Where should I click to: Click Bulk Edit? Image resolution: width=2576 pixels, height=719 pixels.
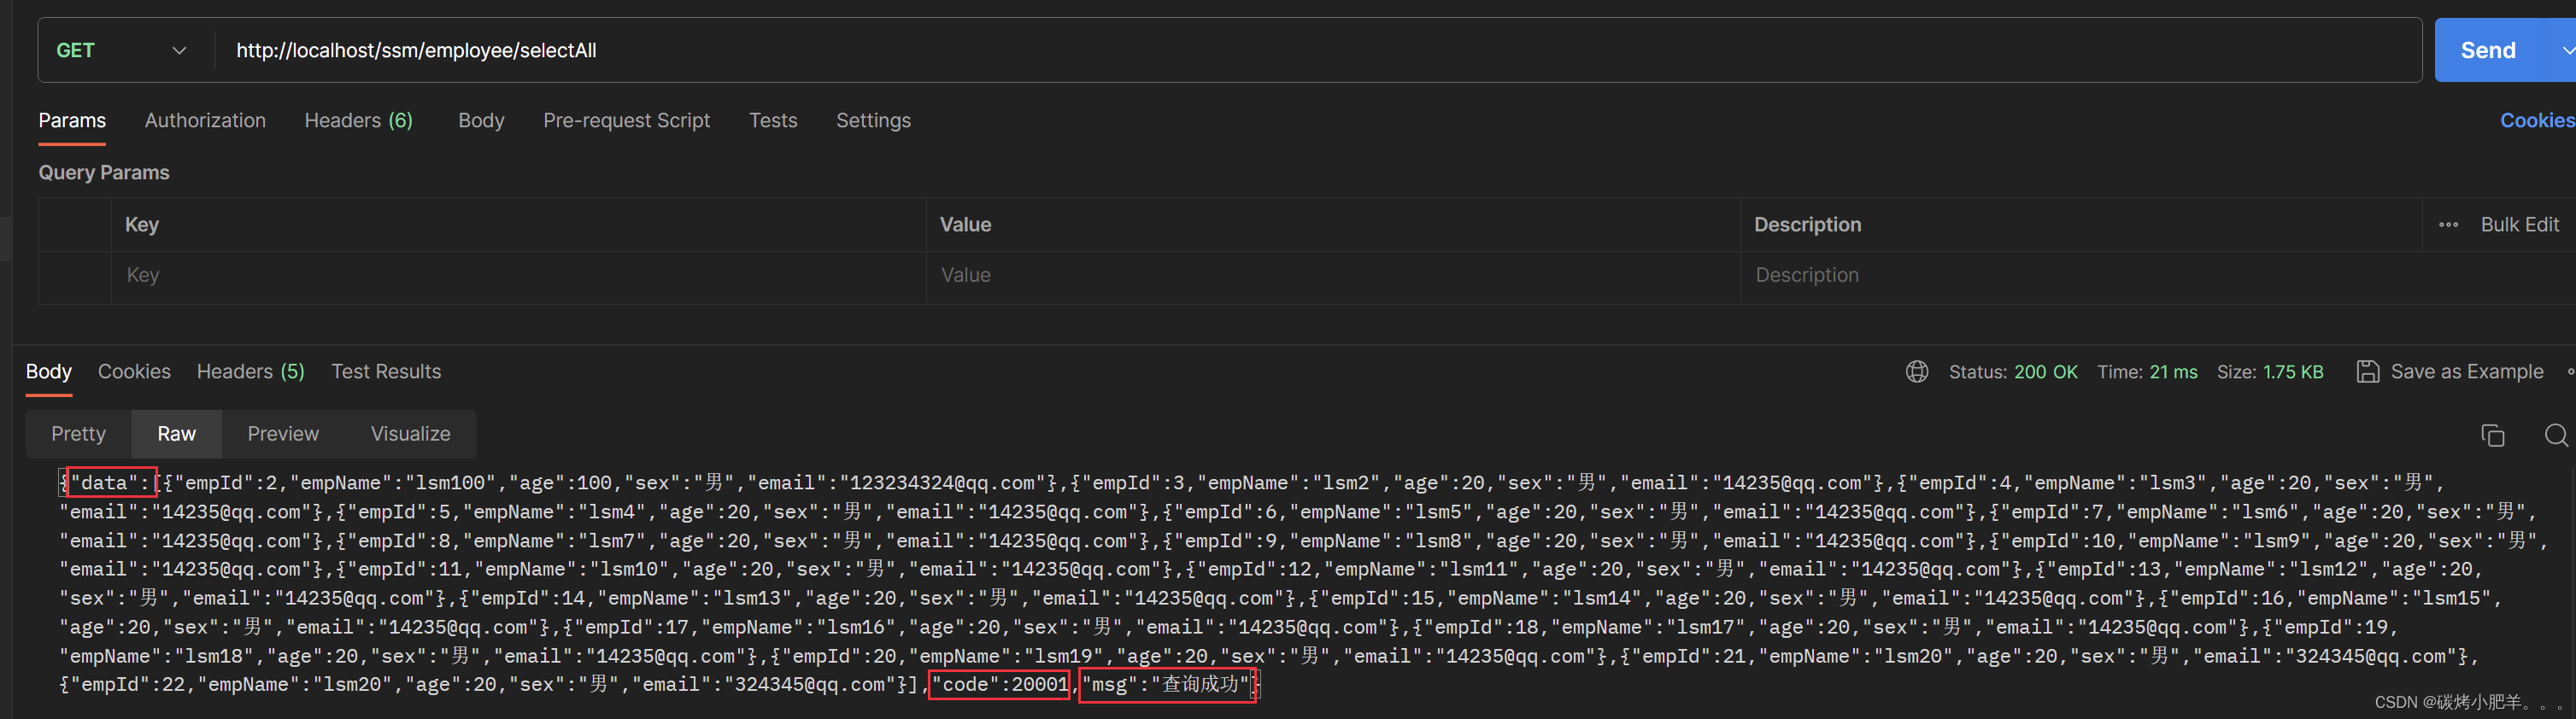(x=2519, y=225)
